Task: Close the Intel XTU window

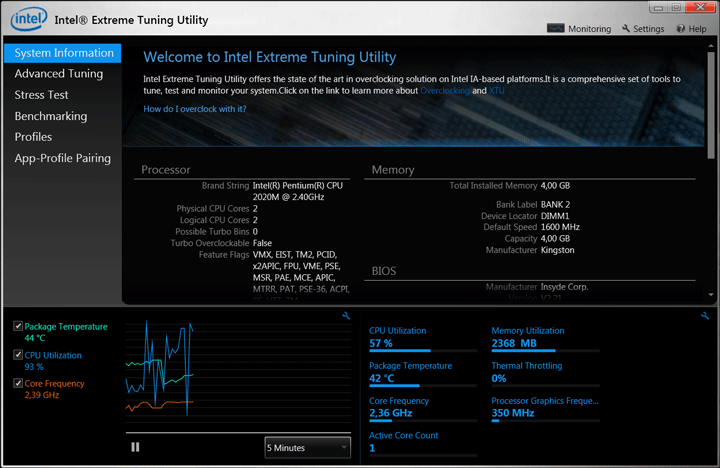Action: click(701, 7)
